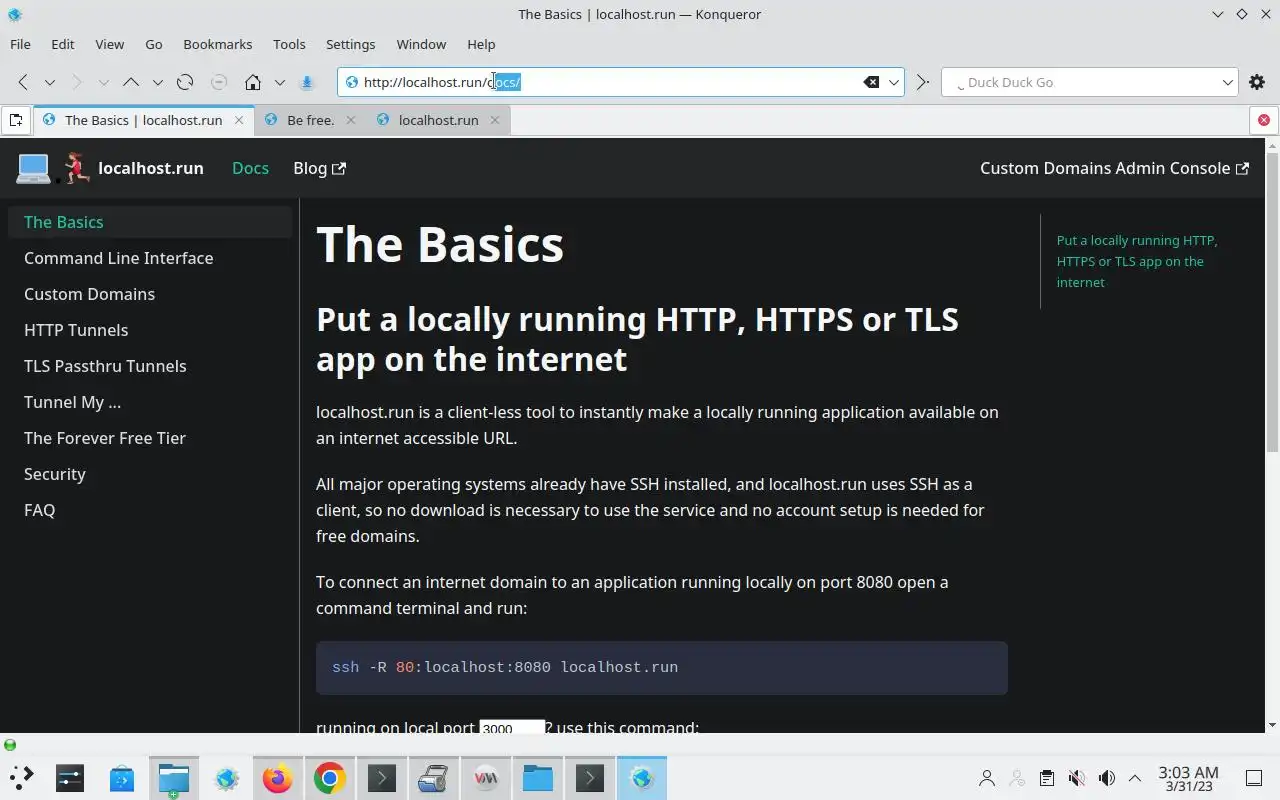The height and width of the screenshot is (800, 1280).
Task: Click the muted audio tray icon
Action: click(1076, 778)
